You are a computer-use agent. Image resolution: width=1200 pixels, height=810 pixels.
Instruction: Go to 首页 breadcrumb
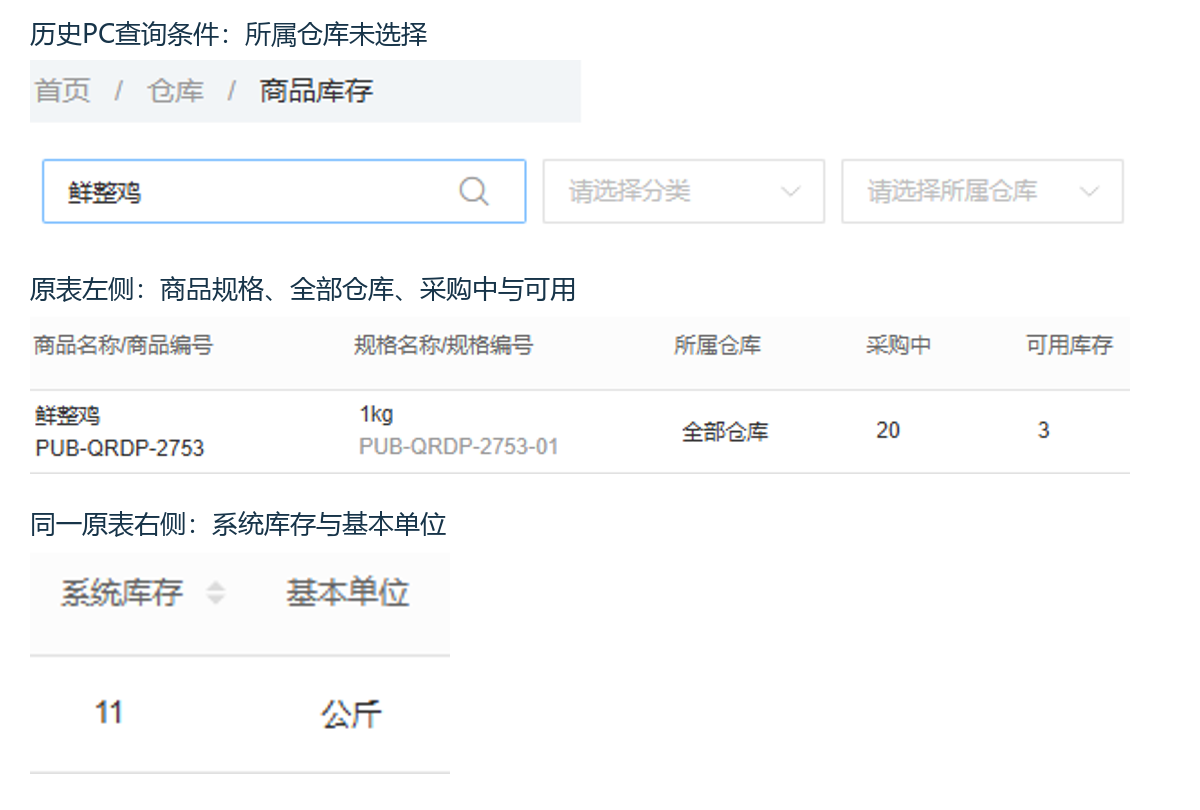(63, 91)
